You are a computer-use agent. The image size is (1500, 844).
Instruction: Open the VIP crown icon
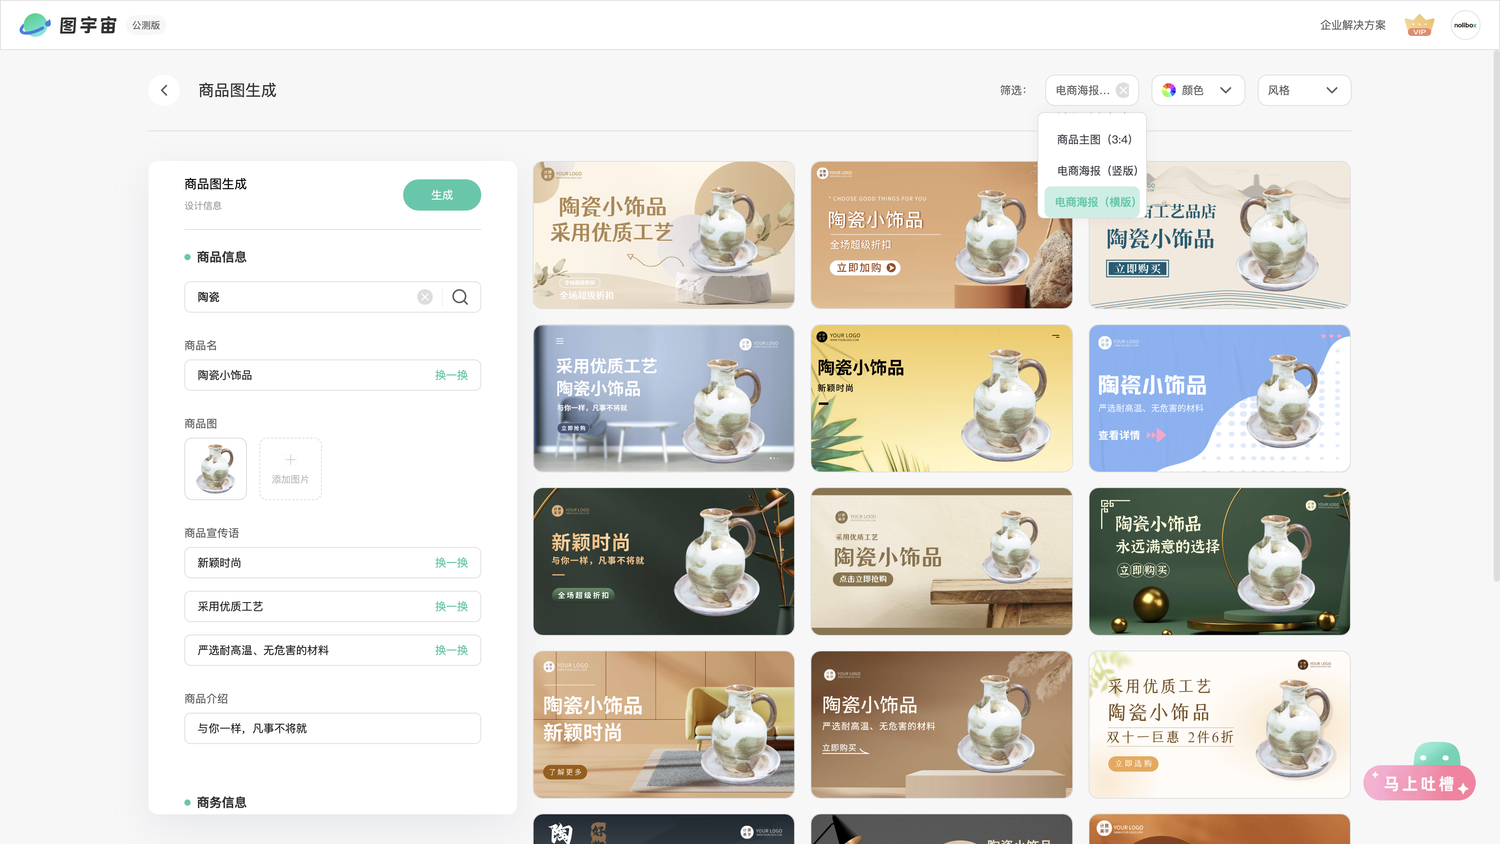click(1419, 25)
